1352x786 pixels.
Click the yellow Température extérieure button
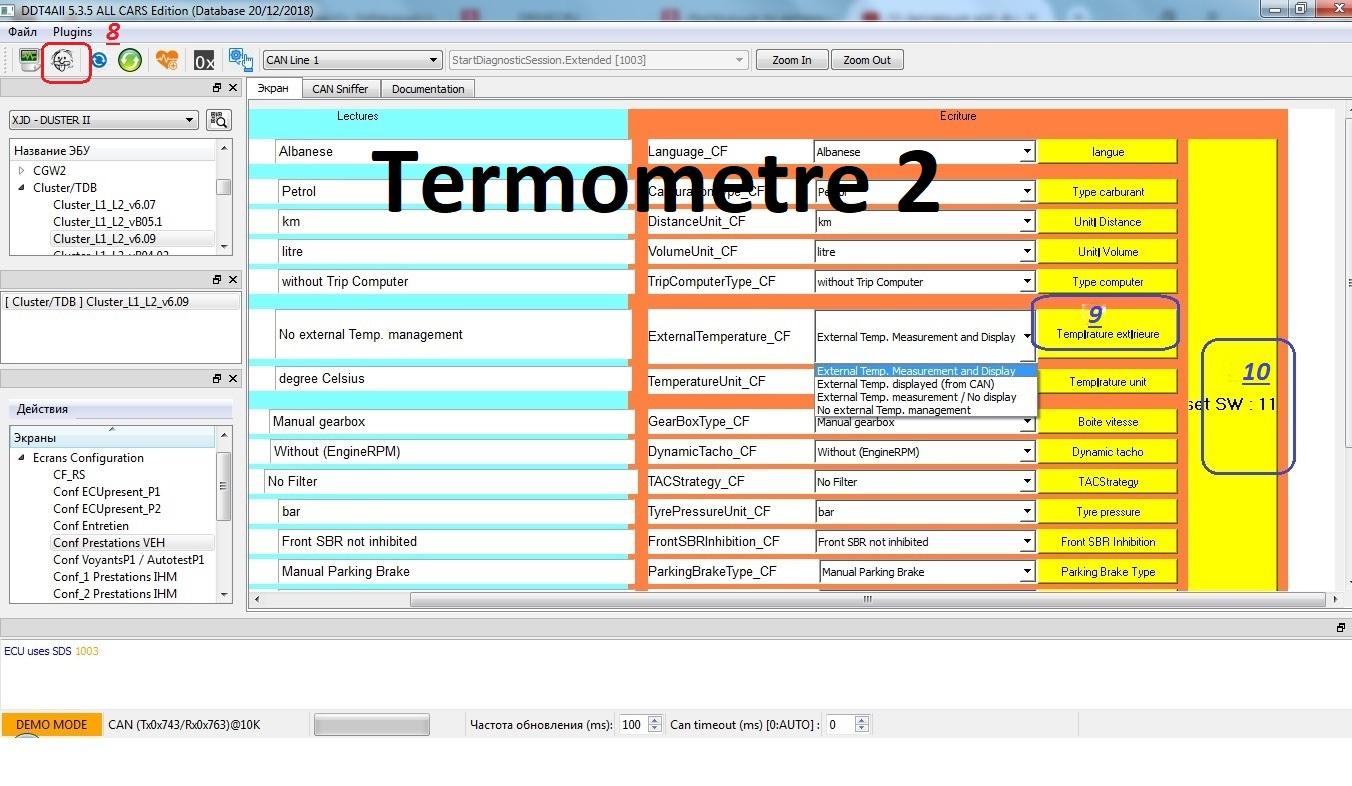pyautogui.click(x=1107, y=334)
